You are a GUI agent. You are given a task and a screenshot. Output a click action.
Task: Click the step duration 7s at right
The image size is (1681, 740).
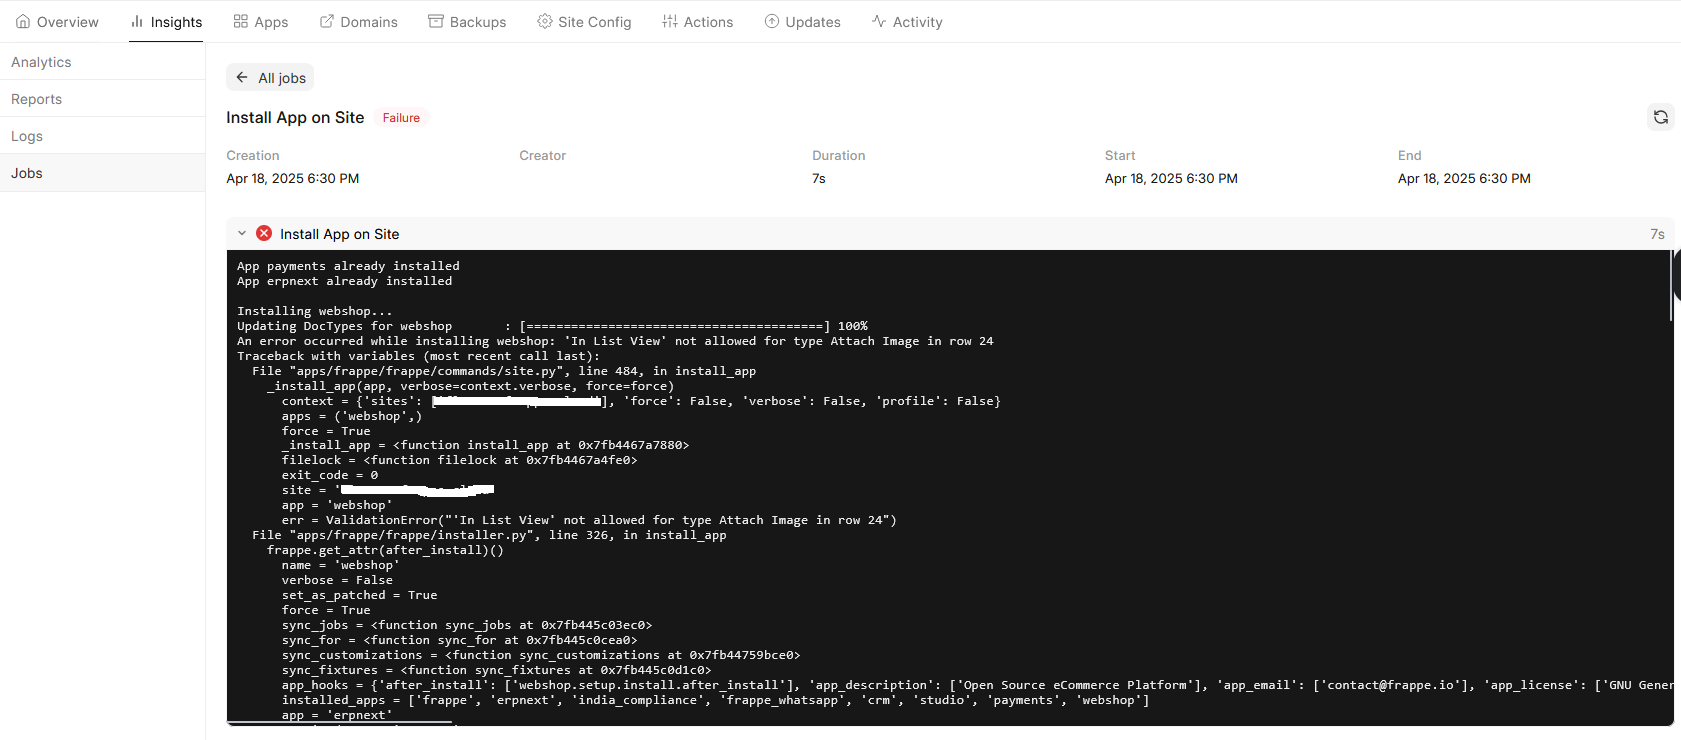[x=1657, y=234]
